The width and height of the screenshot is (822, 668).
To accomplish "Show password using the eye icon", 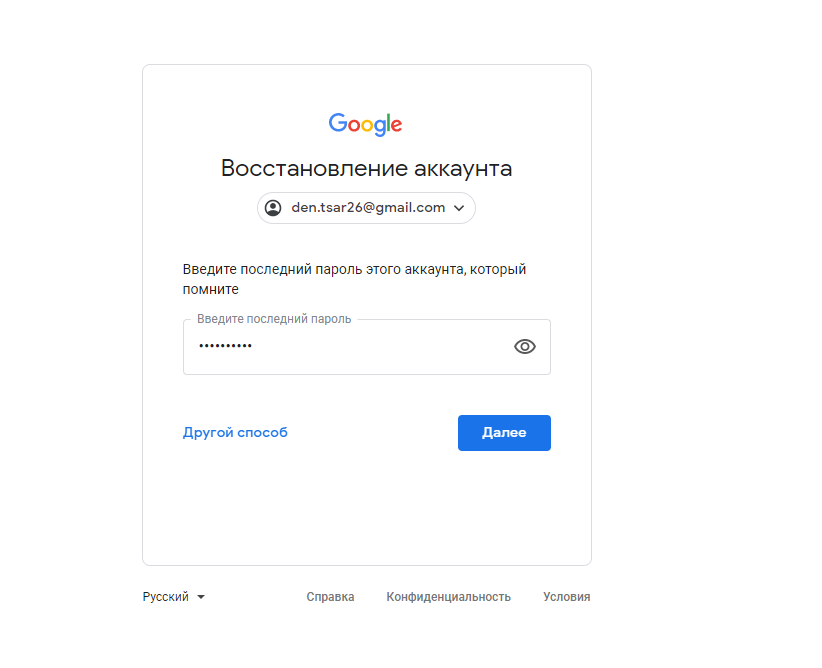I will point(525,347).
